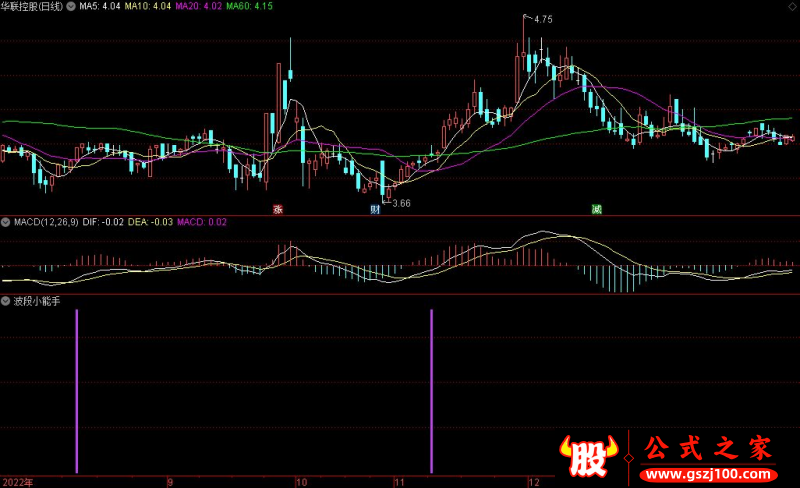Select the first purple signal bar
The image size is (800, 488).
click(76, 390)
